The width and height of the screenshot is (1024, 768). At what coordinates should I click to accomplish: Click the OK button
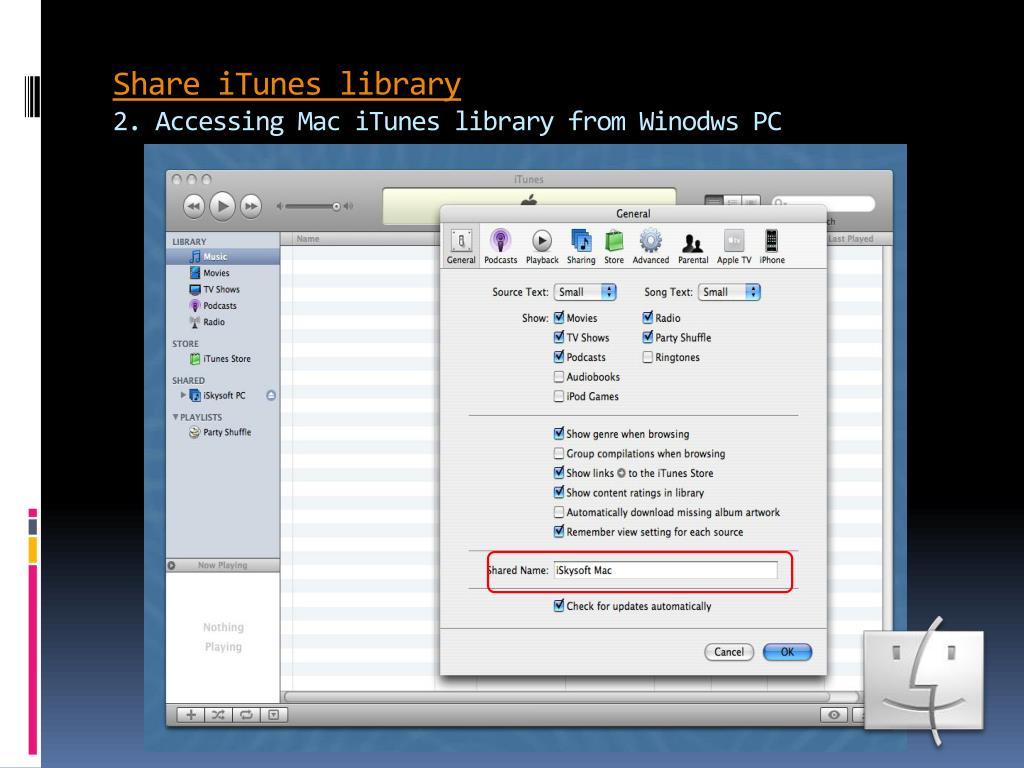click(x=788, y=652)
